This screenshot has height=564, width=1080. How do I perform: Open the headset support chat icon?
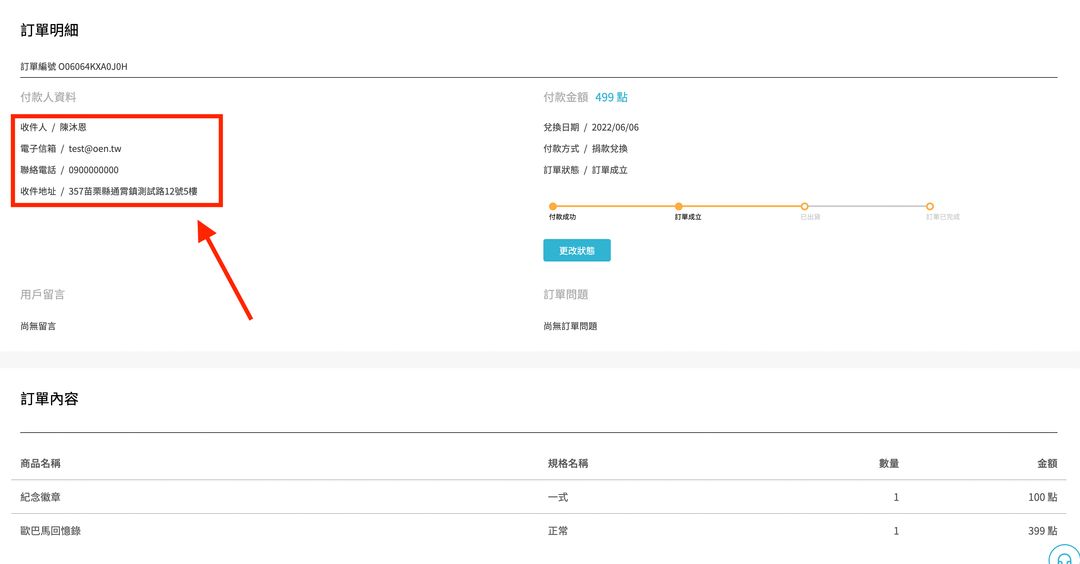click(1064, 556)
